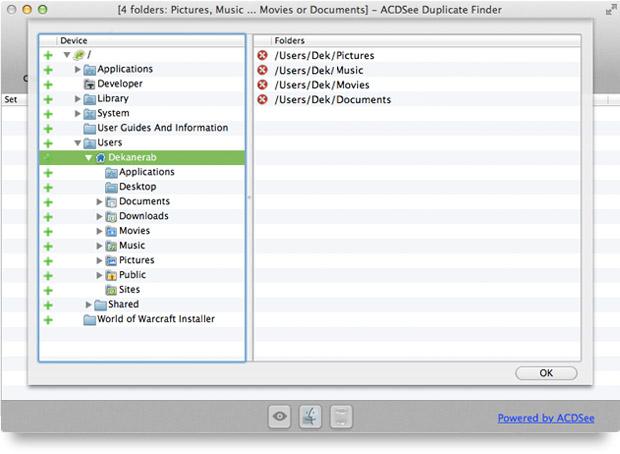Collapse the Users folder
Image resolution: width=620 pixels, height=454 pixels.
pyautogui.click(x=78, y=143)
